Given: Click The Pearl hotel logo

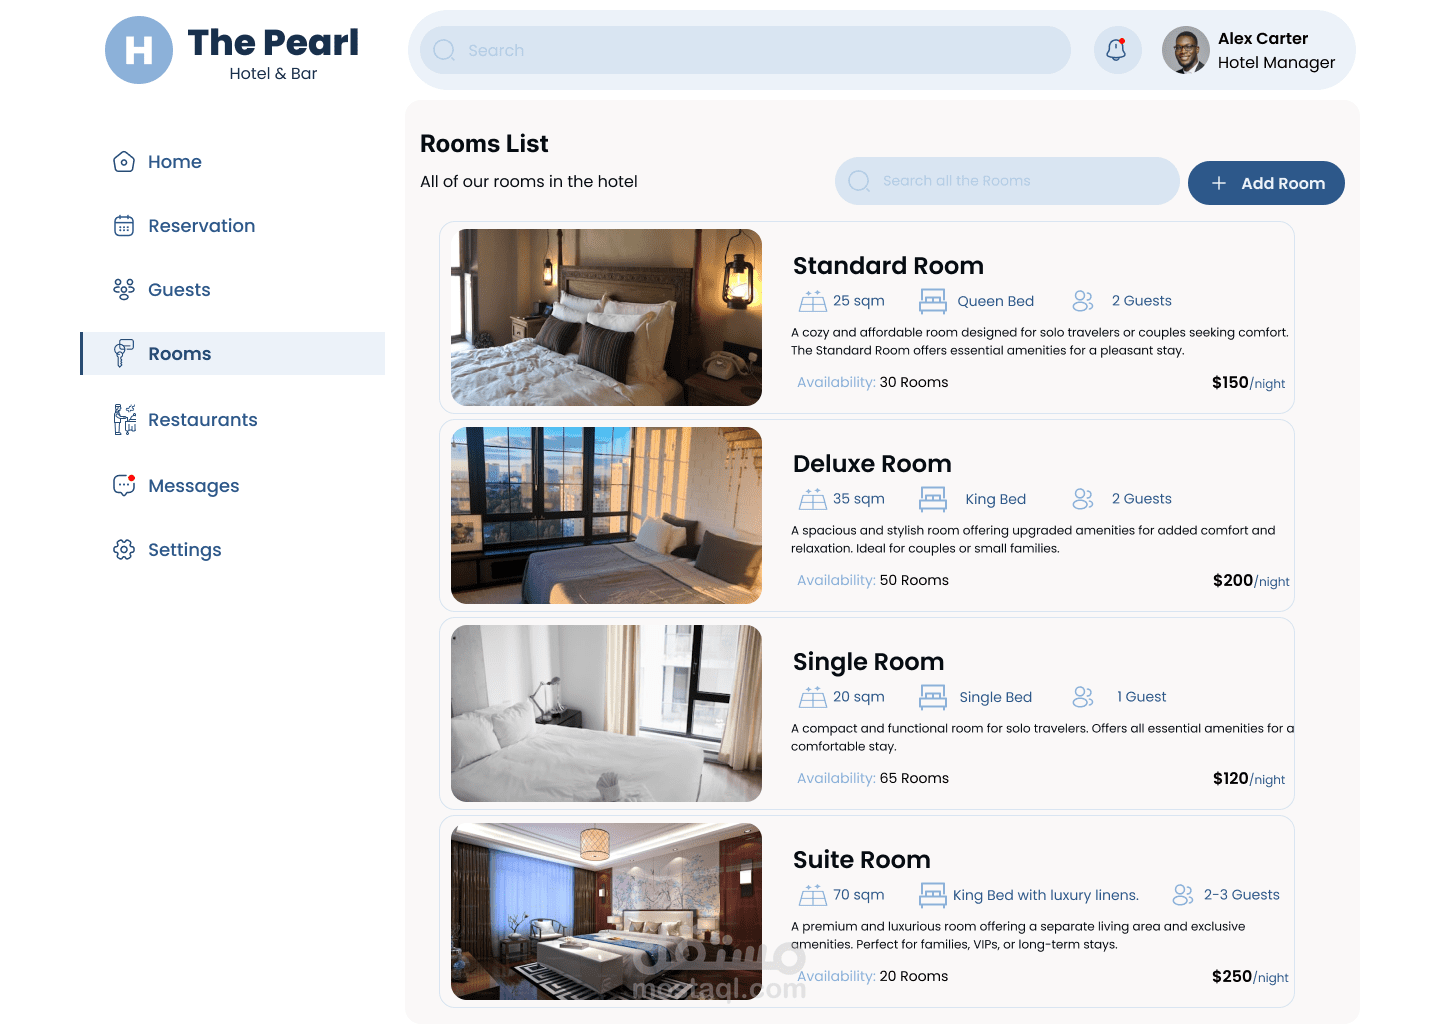Looking at the screenshot, I should pyautogui.click(x=139, y=50).
